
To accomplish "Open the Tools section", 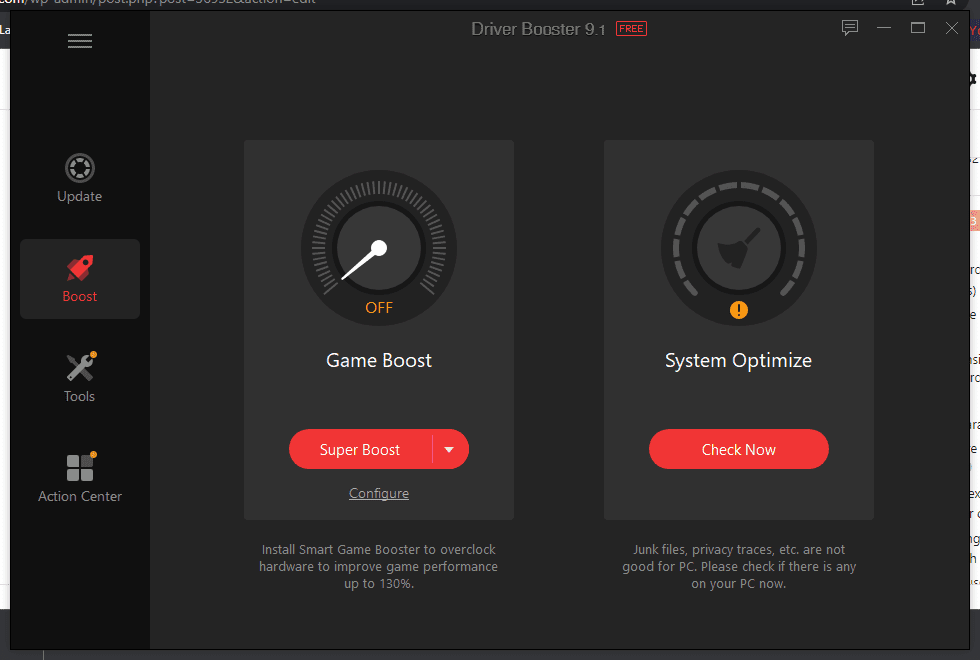I will (79, 378).
